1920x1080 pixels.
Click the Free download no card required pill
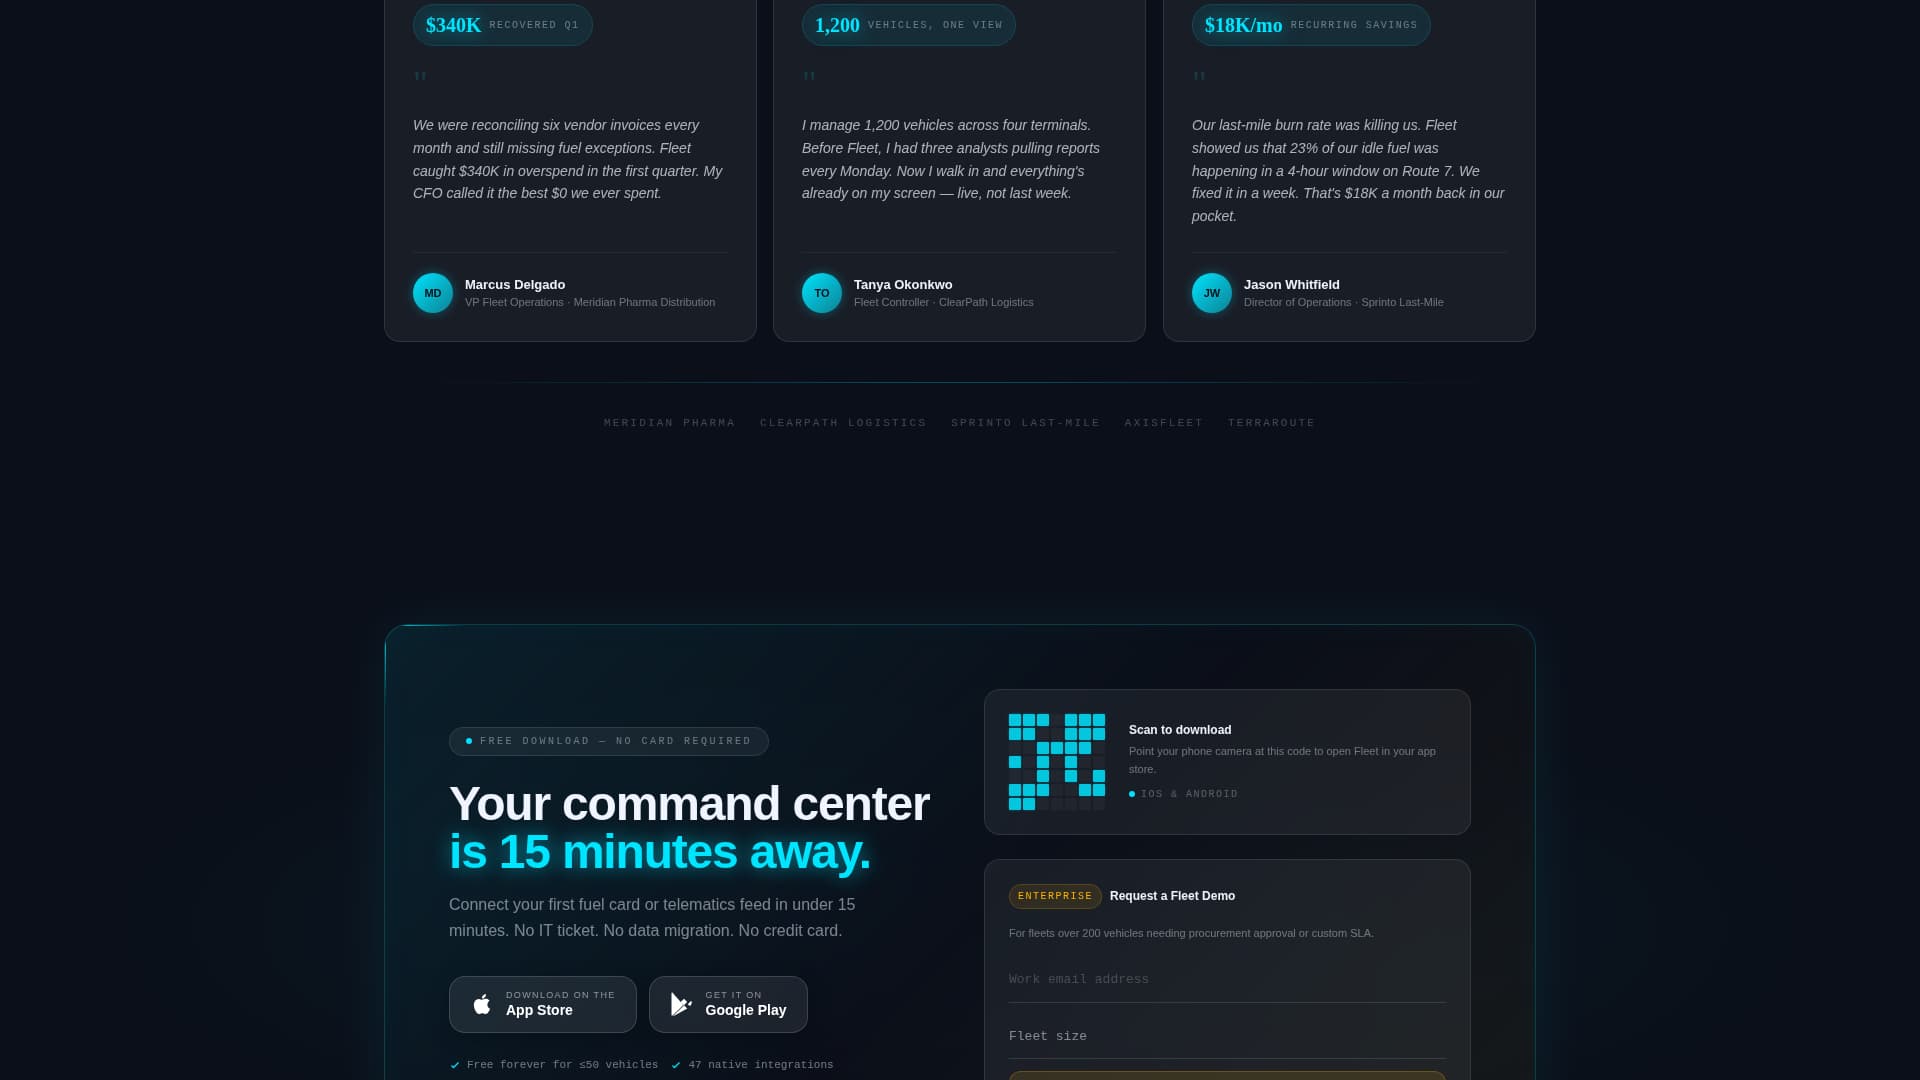[x=609, y=741]
